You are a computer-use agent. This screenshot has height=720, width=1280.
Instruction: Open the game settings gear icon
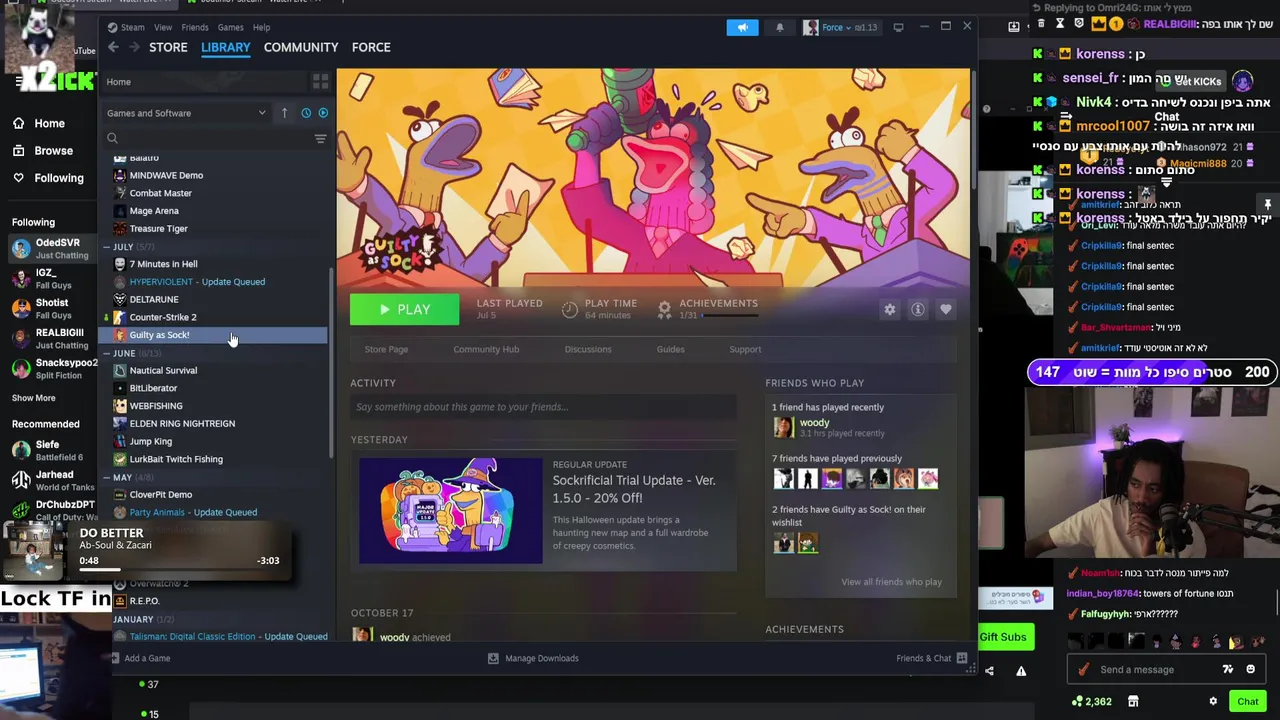(889, 309)
